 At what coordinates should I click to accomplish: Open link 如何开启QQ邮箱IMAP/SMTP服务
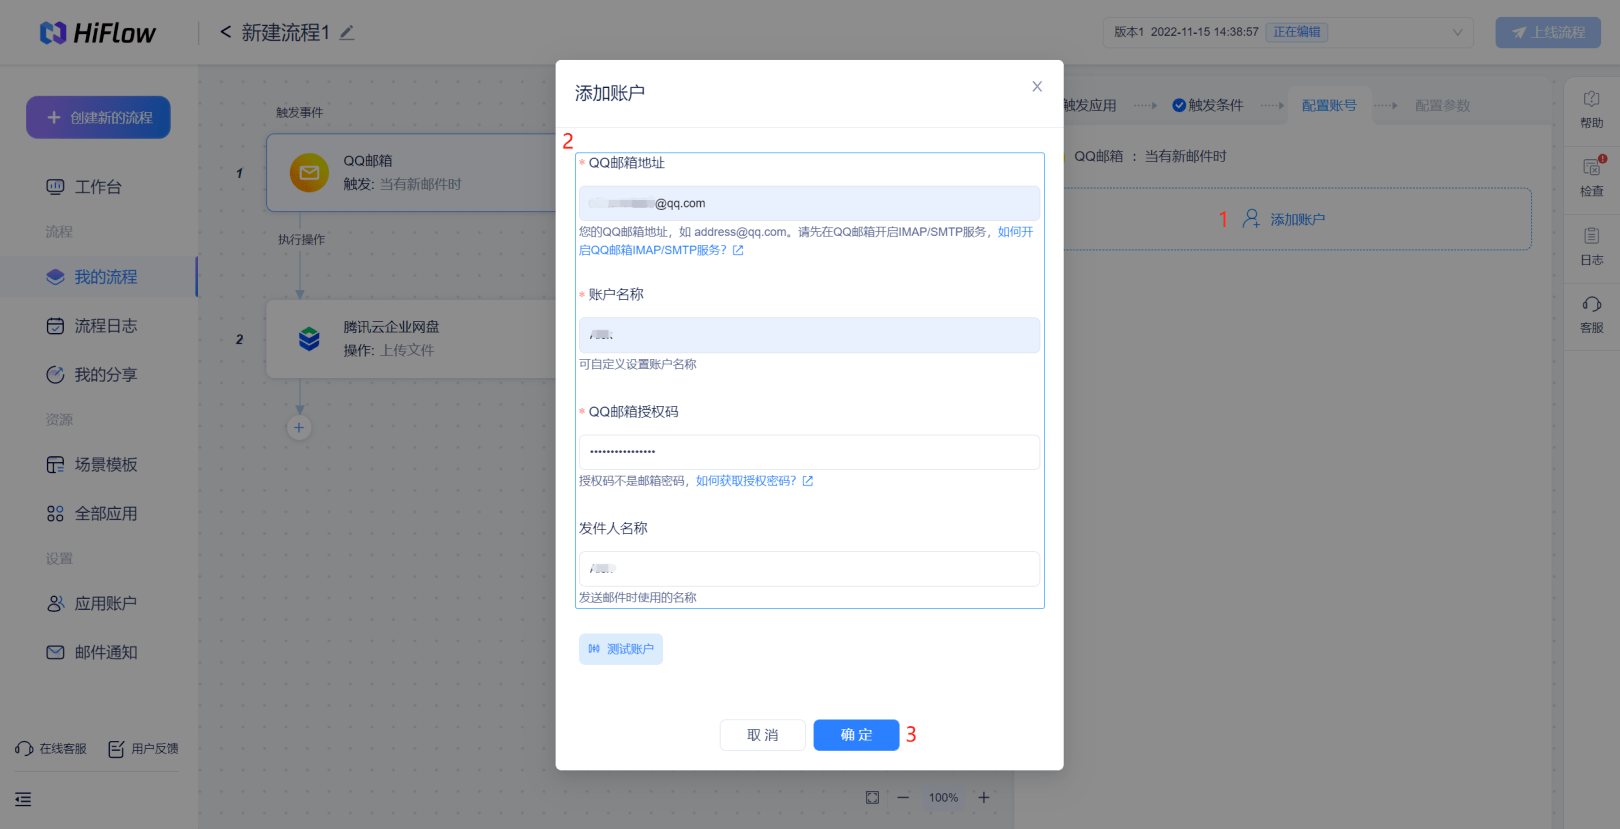pos(806,241)
